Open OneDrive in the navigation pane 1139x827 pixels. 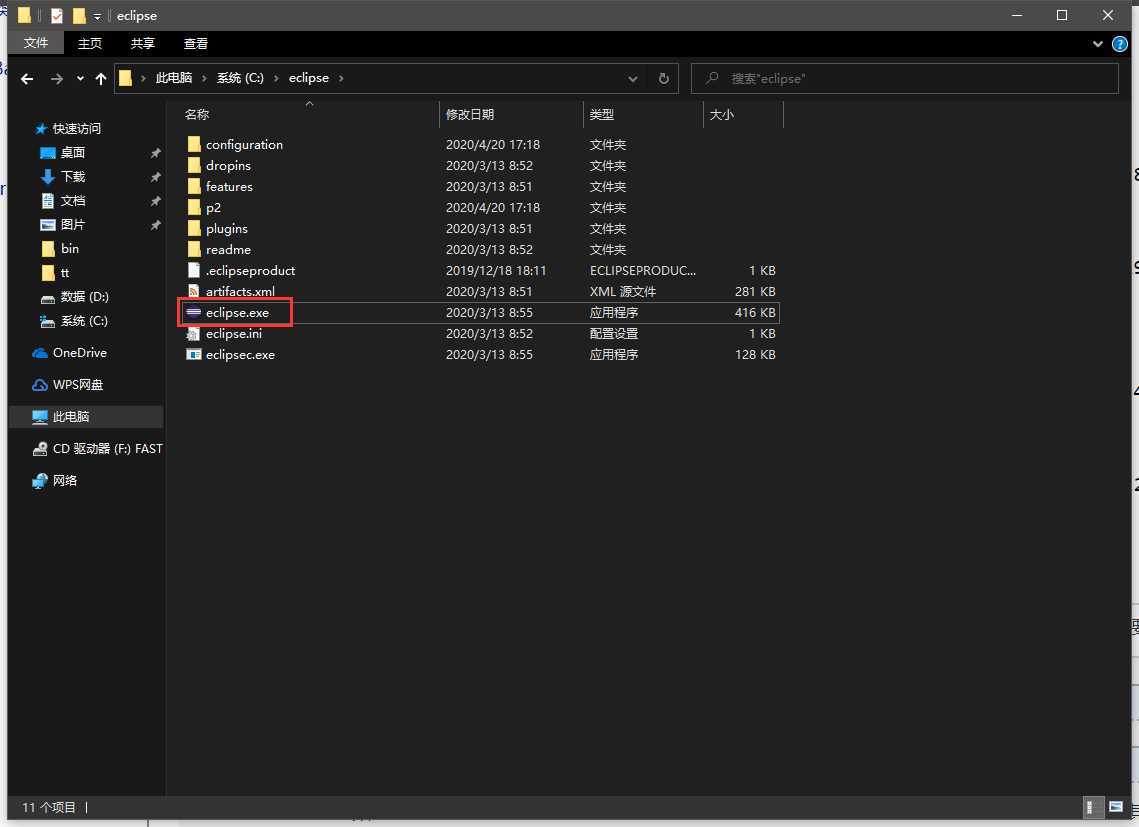pyautogui.click(x=70, y=352)
